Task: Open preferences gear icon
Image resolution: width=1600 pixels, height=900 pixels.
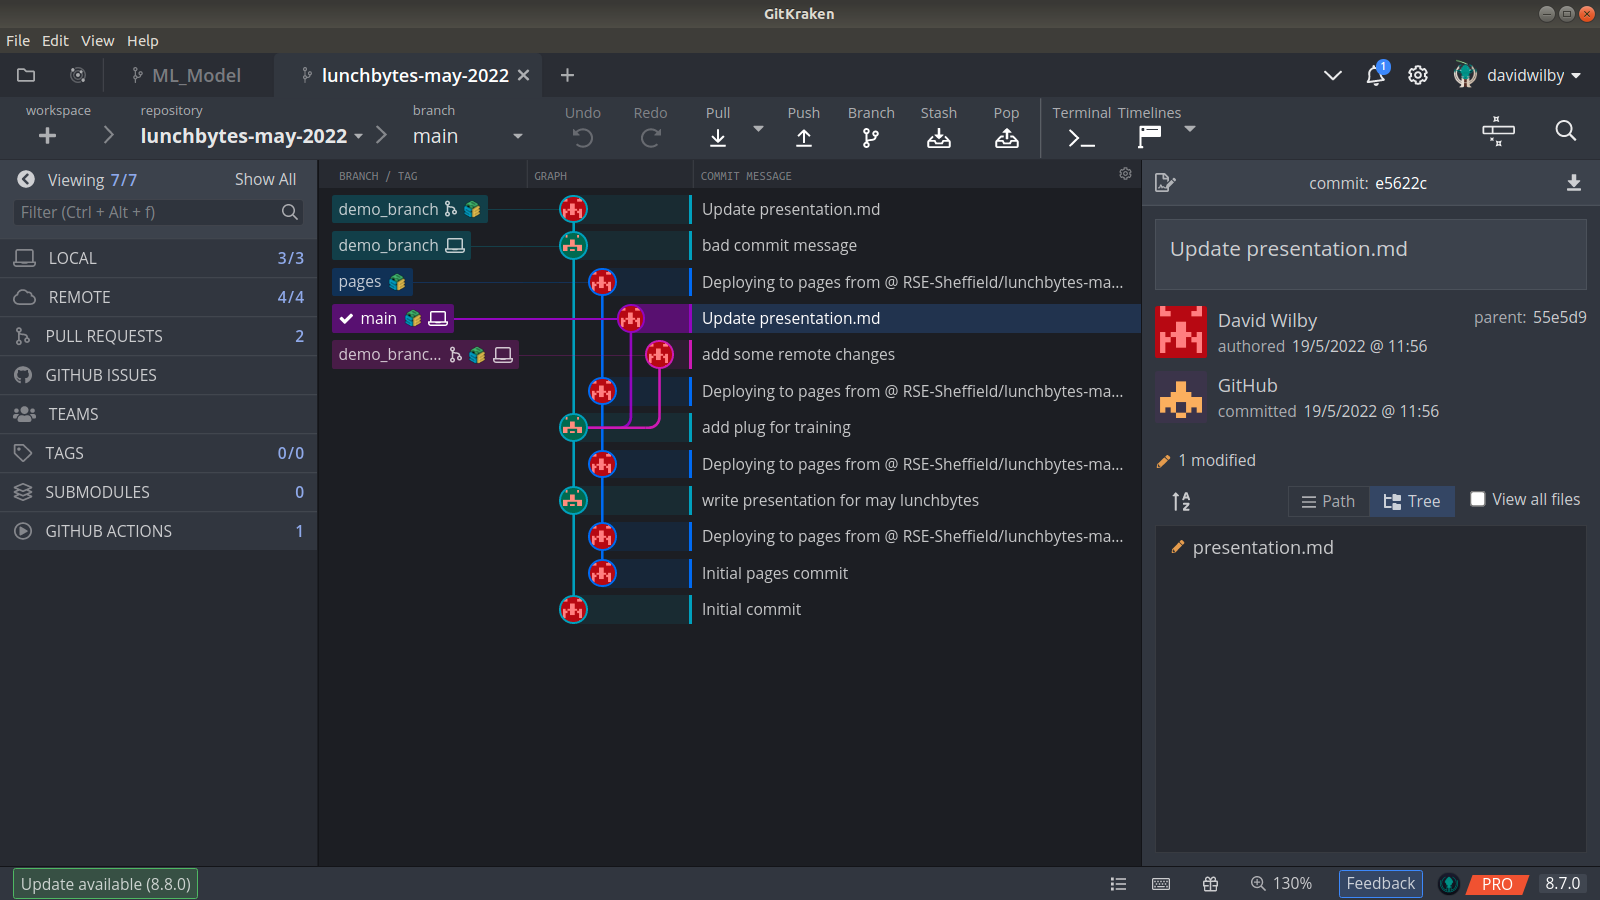Action: click(1418, 75)
